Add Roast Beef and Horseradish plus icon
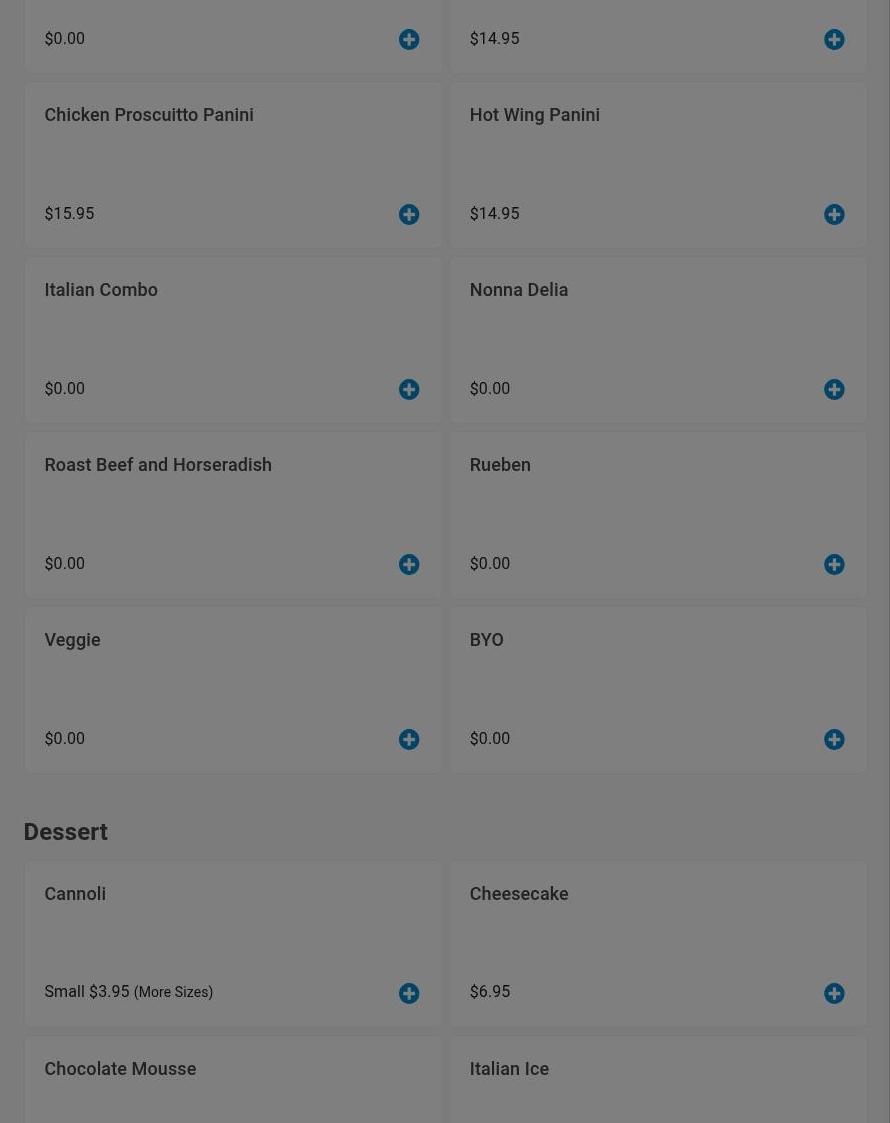Viewport: 890px width, 1123px height. [x=409, y=564]
